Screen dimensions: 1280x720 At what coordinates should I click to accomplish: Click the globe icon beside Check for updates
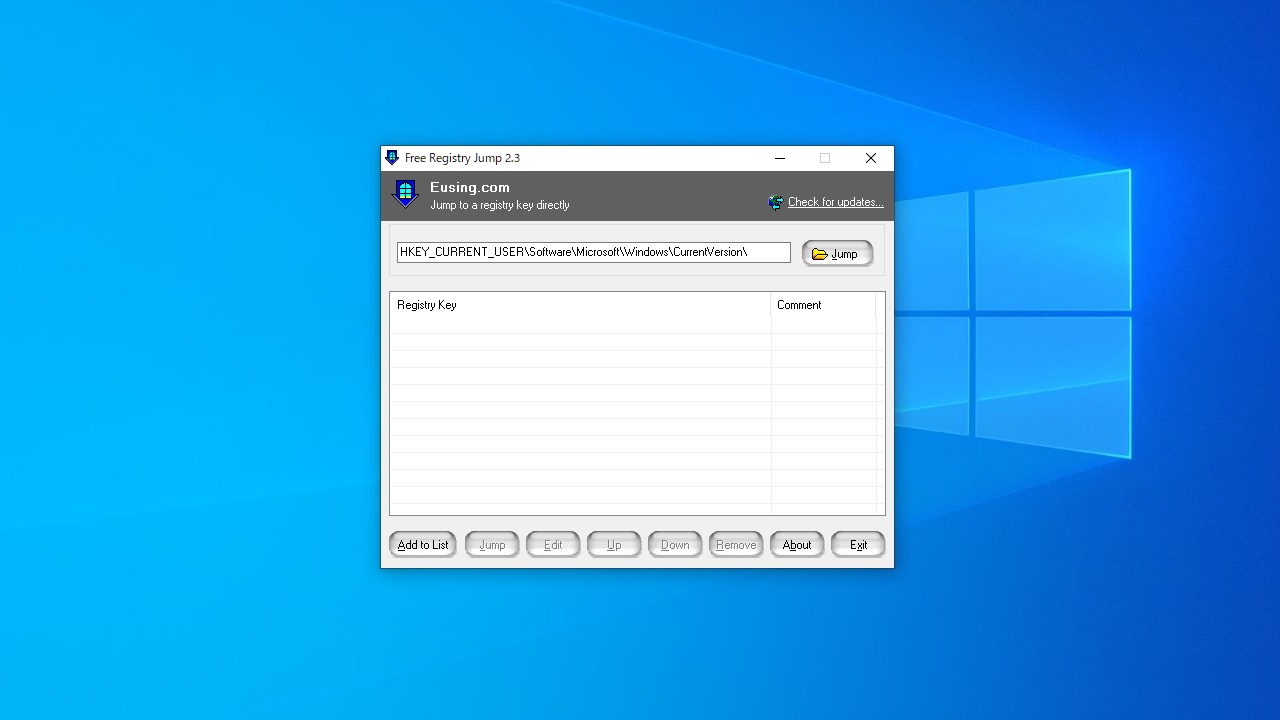776,202
